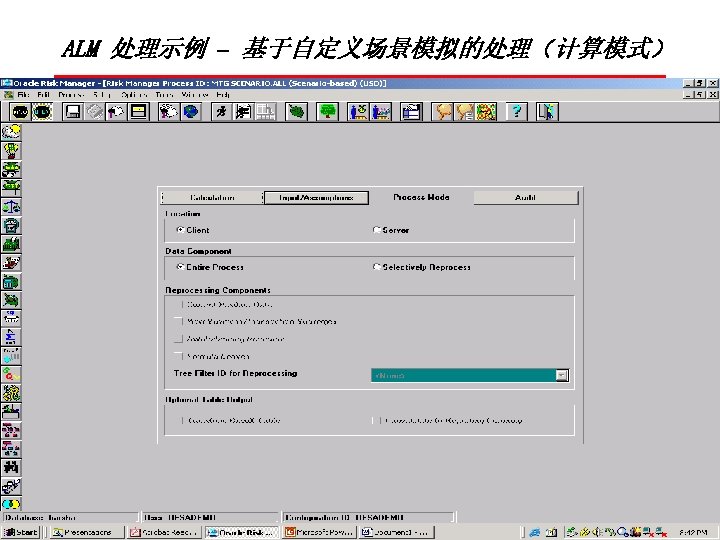The height and width of the screenshot is (540, 720).
Task: Open the Window menu
Action: (195, 95)
